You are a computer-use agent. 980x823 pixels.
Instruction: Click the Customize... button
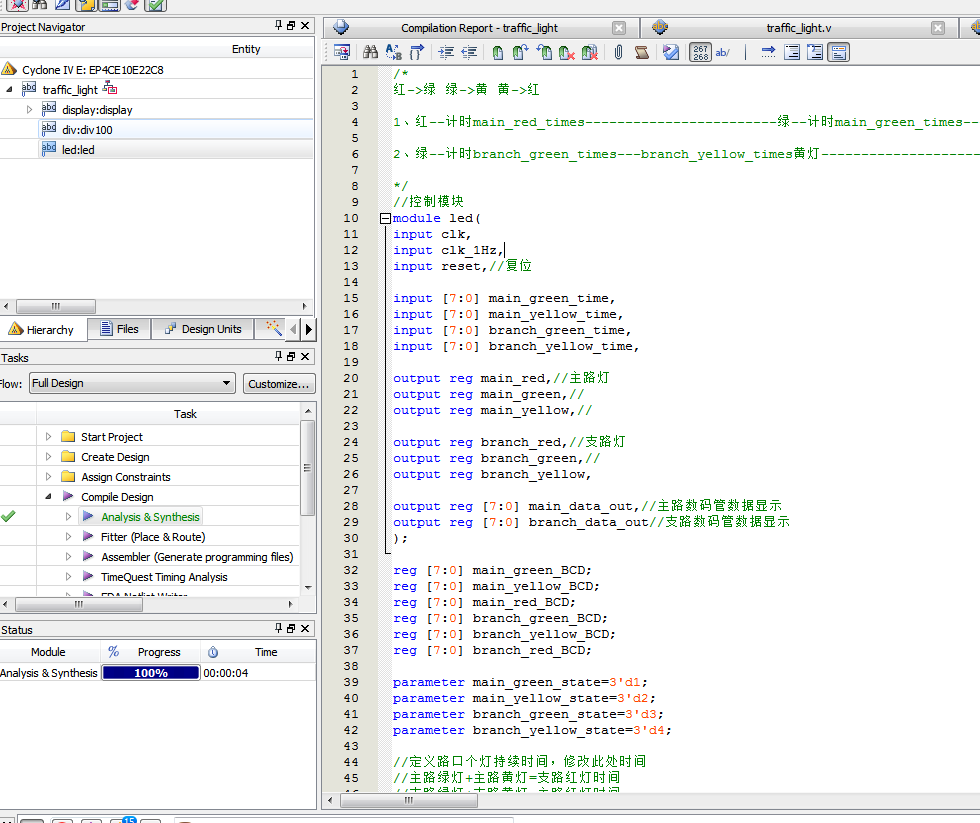279,384
